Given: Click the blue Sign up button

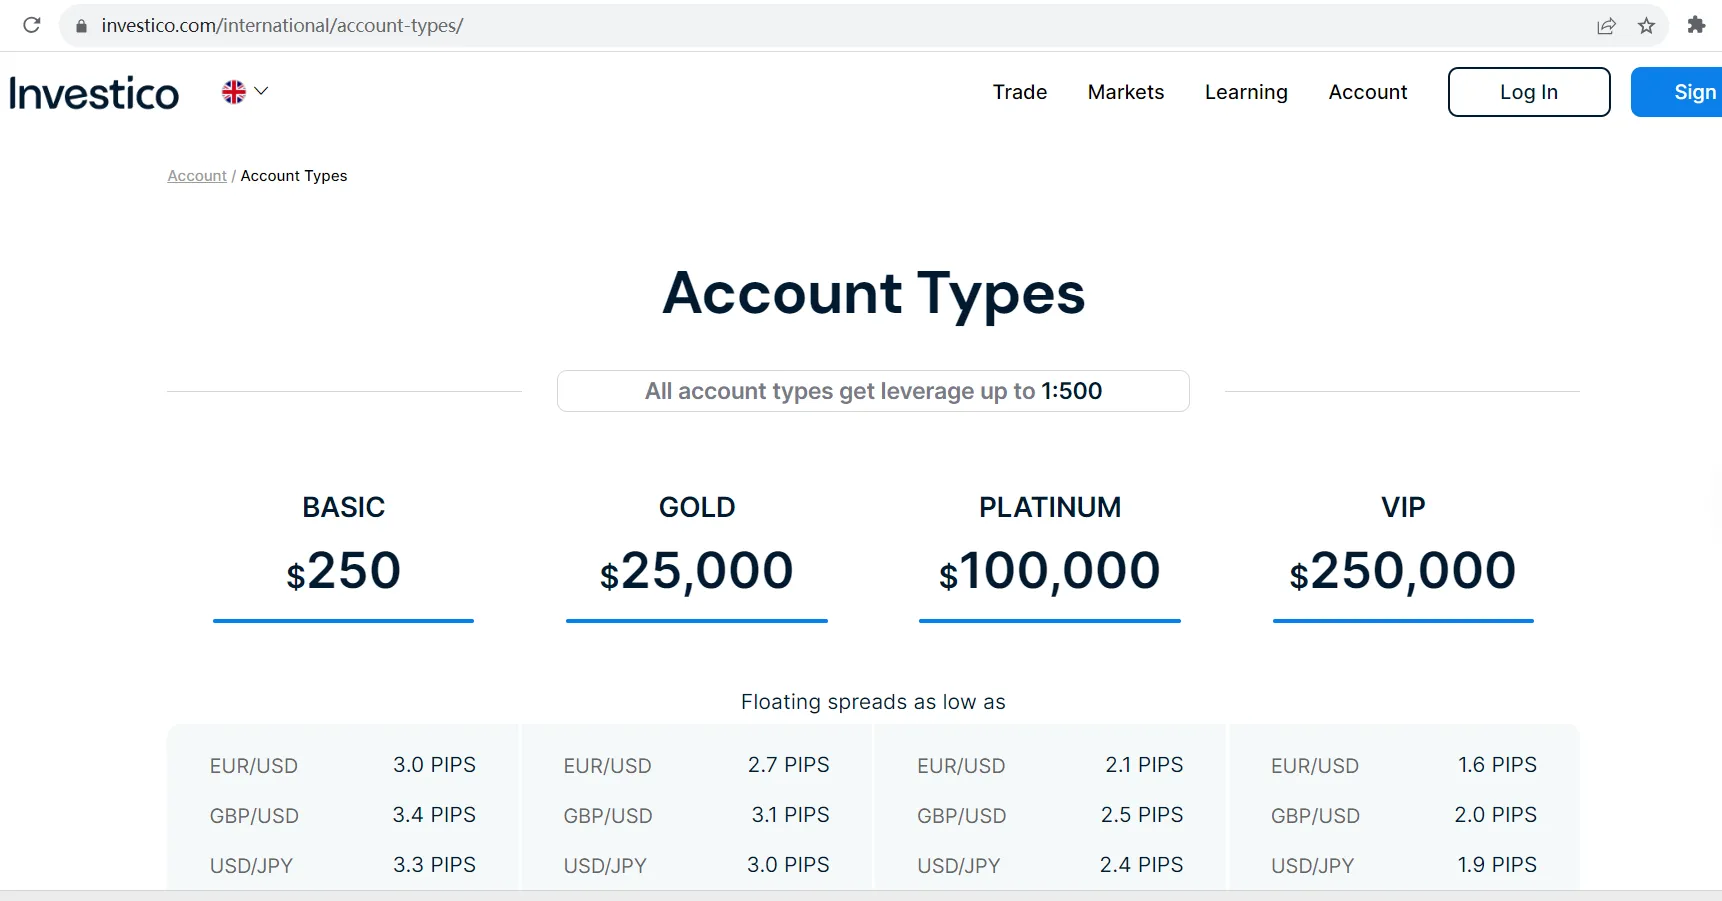Looking at the screenshot, I should click(x=1677, y=92).
